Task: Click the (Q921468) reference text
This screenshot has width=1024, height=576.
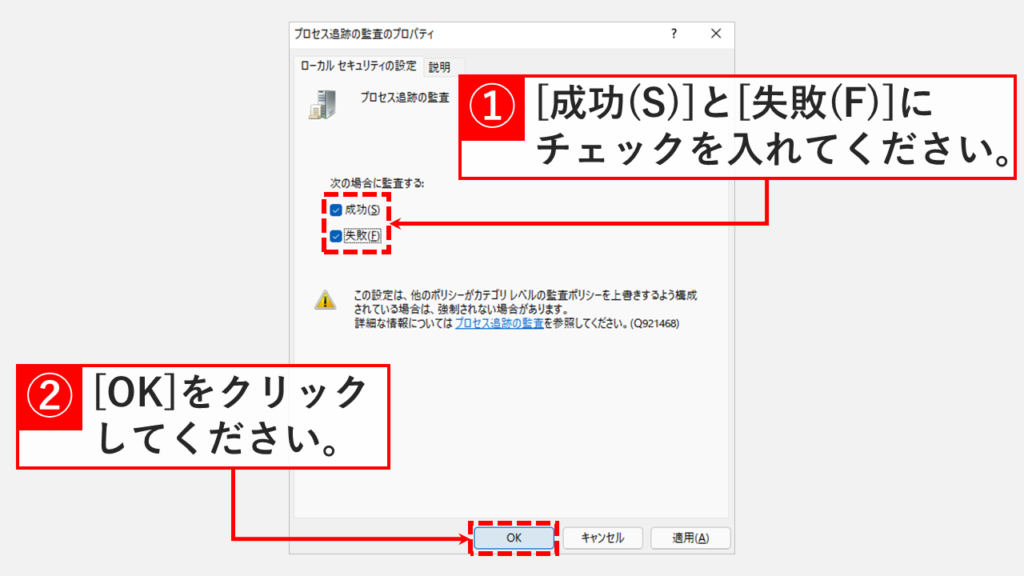Action: 654,323
